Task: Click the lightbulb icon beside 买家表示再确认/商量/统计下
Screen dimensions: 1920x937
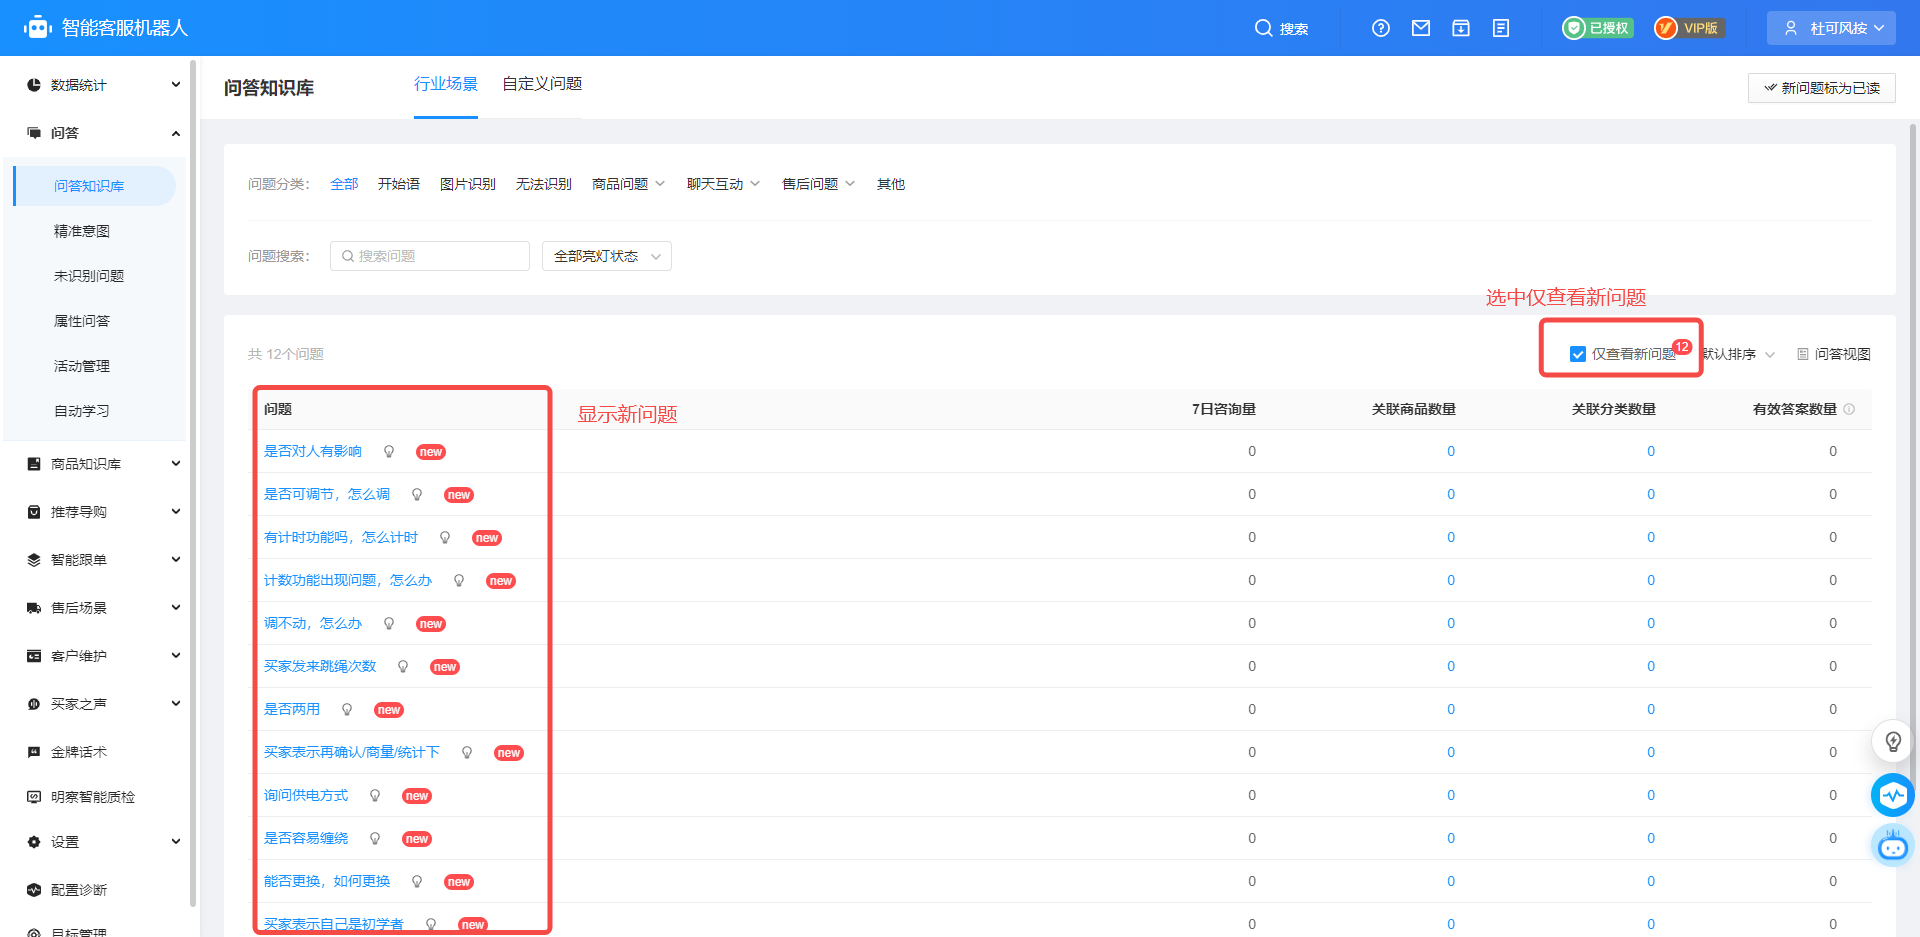Action: click(x=467, y=753)
